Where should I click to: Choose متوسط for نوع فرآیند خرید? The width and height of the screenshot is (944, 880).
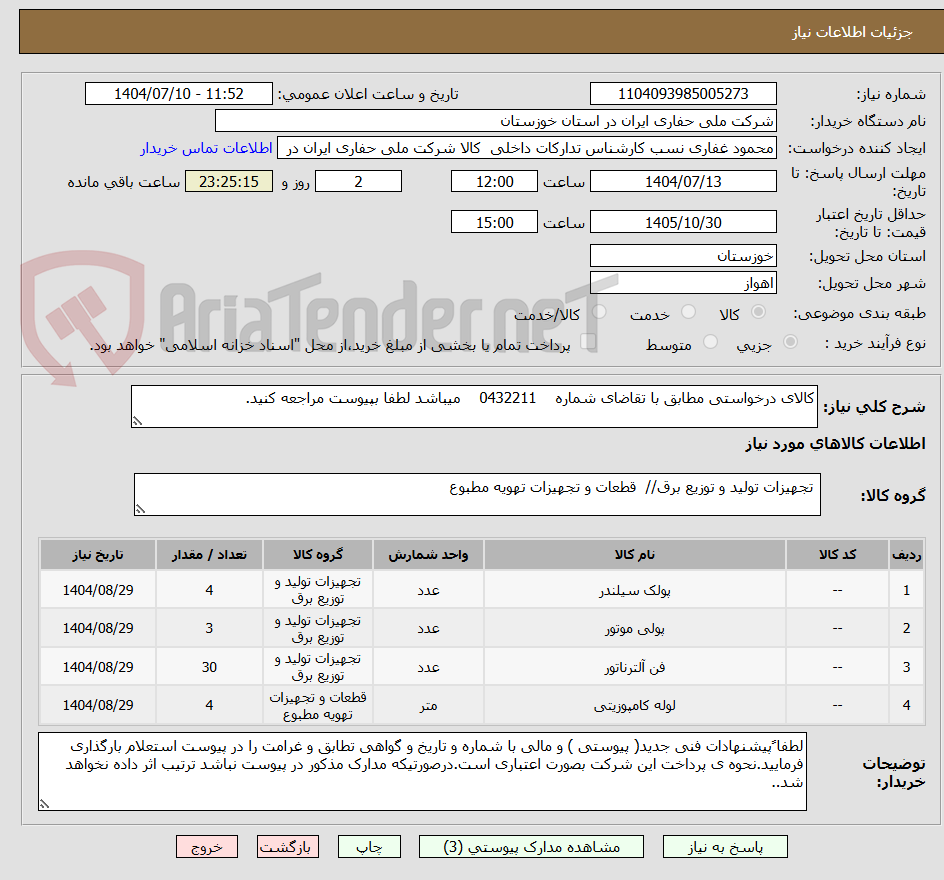[x=710, y=342]
